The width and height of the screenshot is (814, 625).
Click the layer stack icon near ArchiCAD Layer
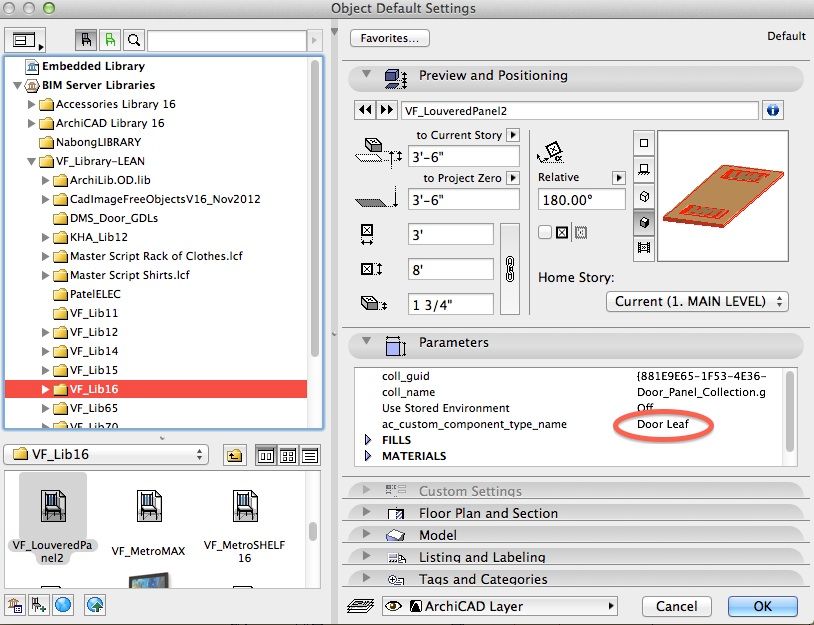pos(361,606)
